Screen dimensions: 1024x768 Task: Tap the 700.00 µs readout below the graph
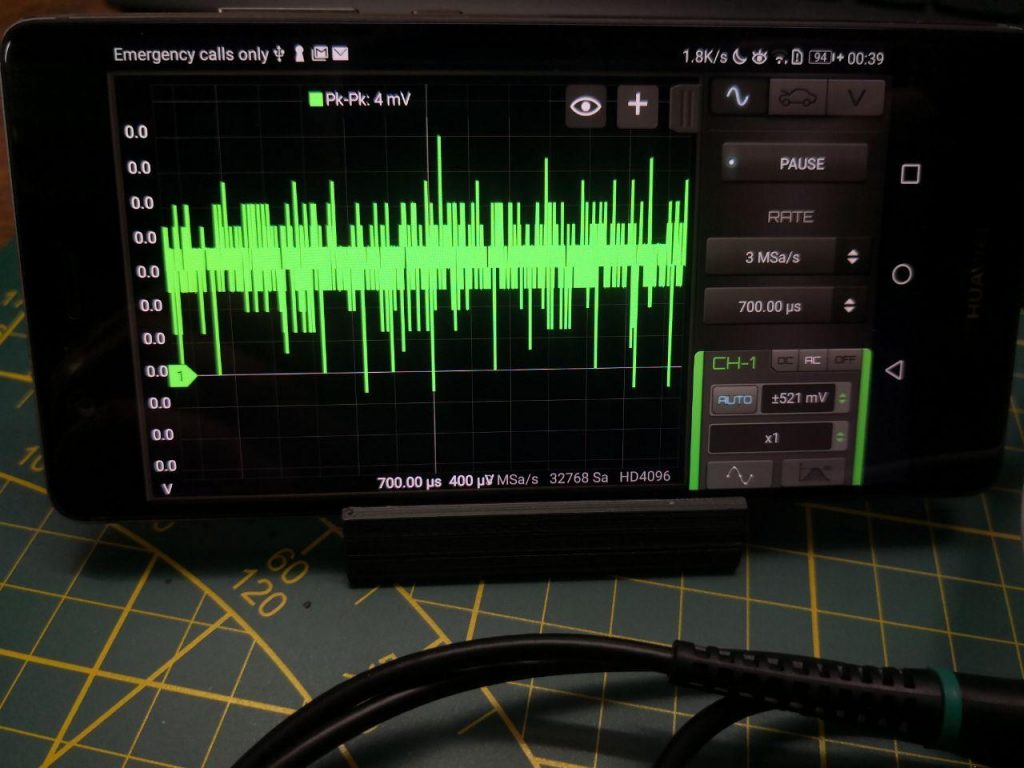tap(409, 483)
